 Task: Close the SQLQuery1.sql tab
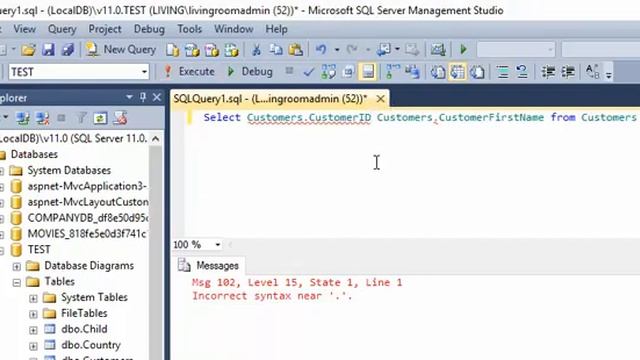click(380, 99)
